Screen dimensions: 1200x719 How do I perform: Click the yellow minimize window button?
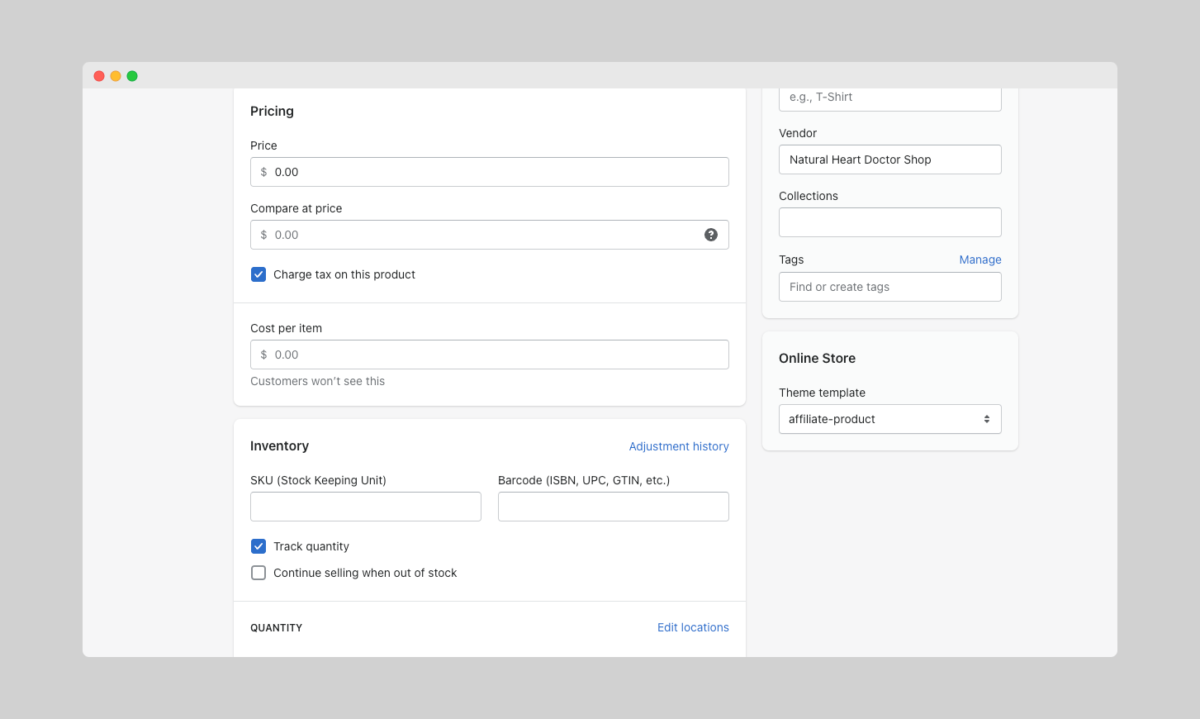[x=116, y=76]
